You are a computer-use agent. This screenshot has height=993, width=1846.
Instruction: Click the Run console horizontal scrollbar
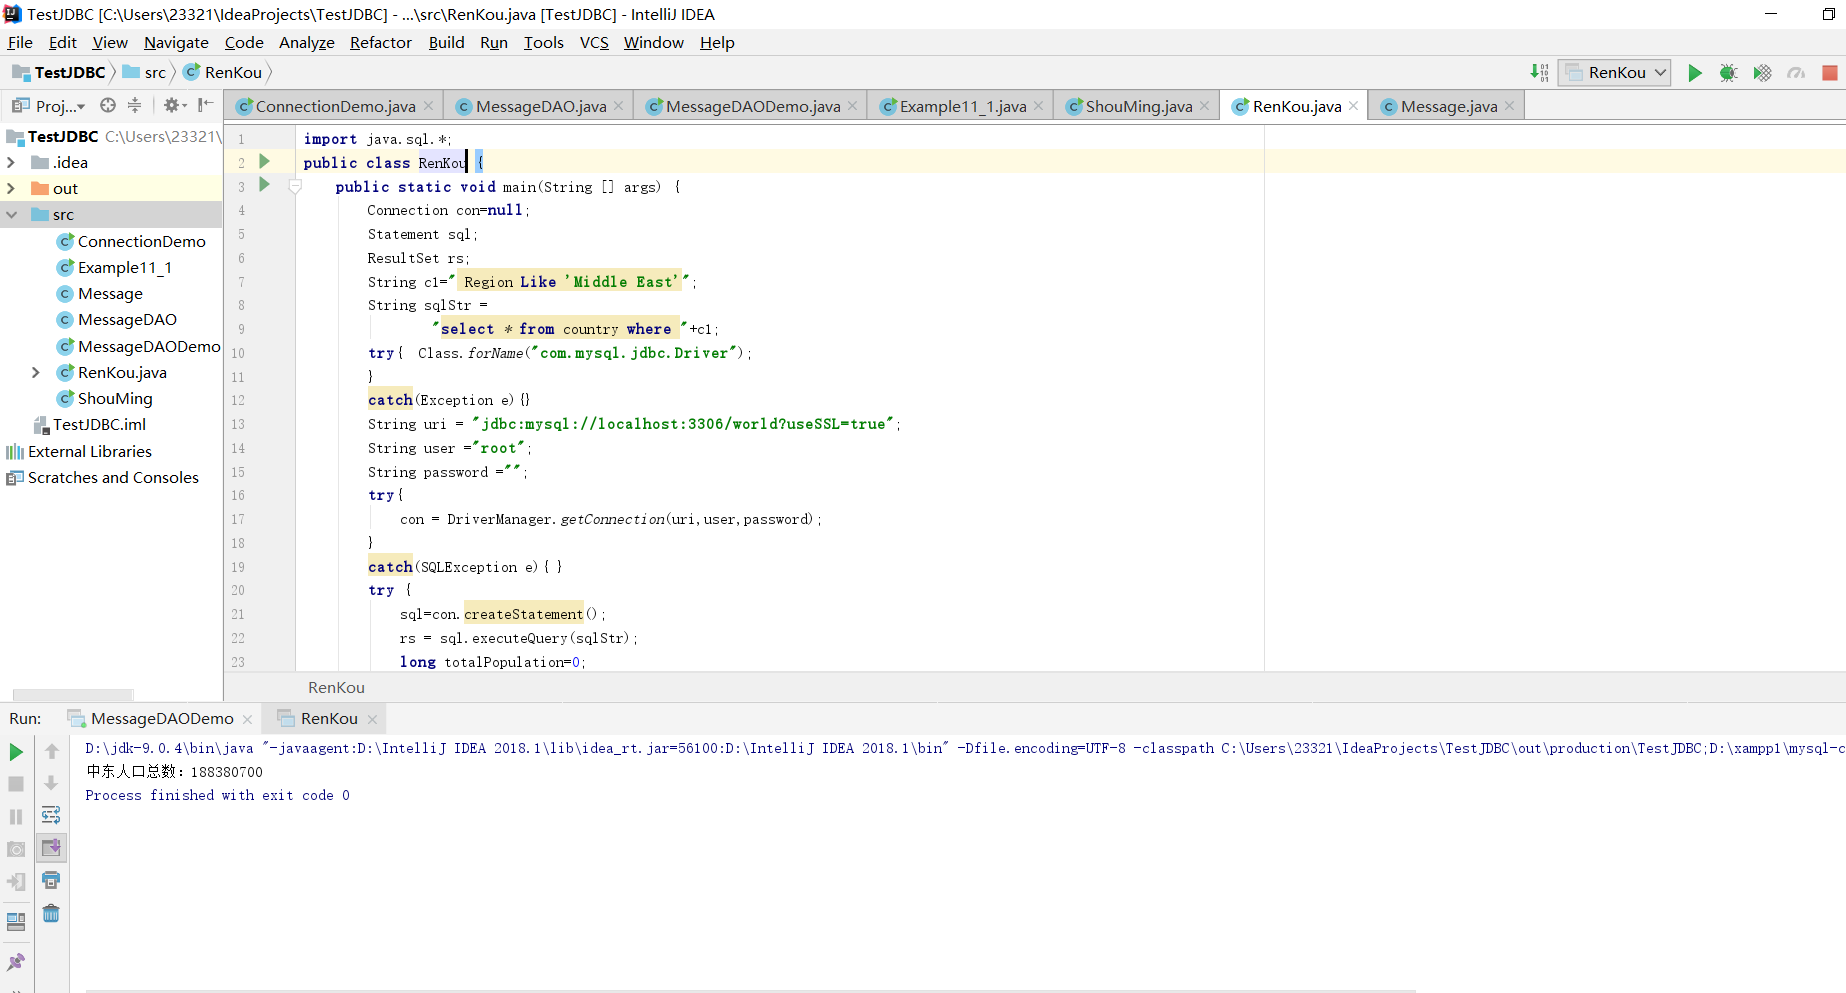(750, 990)
